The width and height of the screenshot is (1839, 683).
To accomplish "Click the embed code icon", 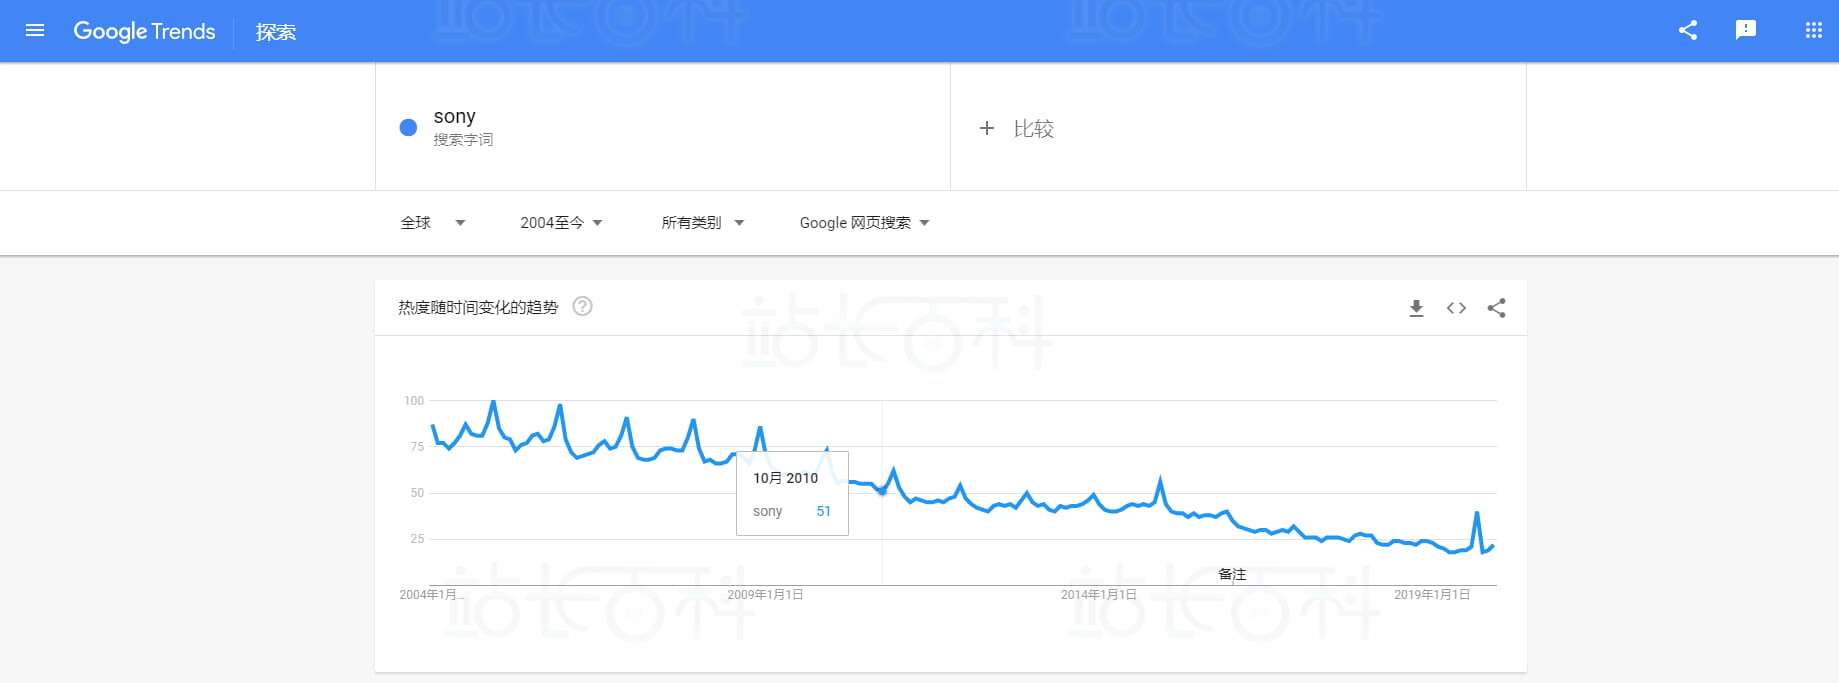I will pyautogui.click(x=1456, y=308).
